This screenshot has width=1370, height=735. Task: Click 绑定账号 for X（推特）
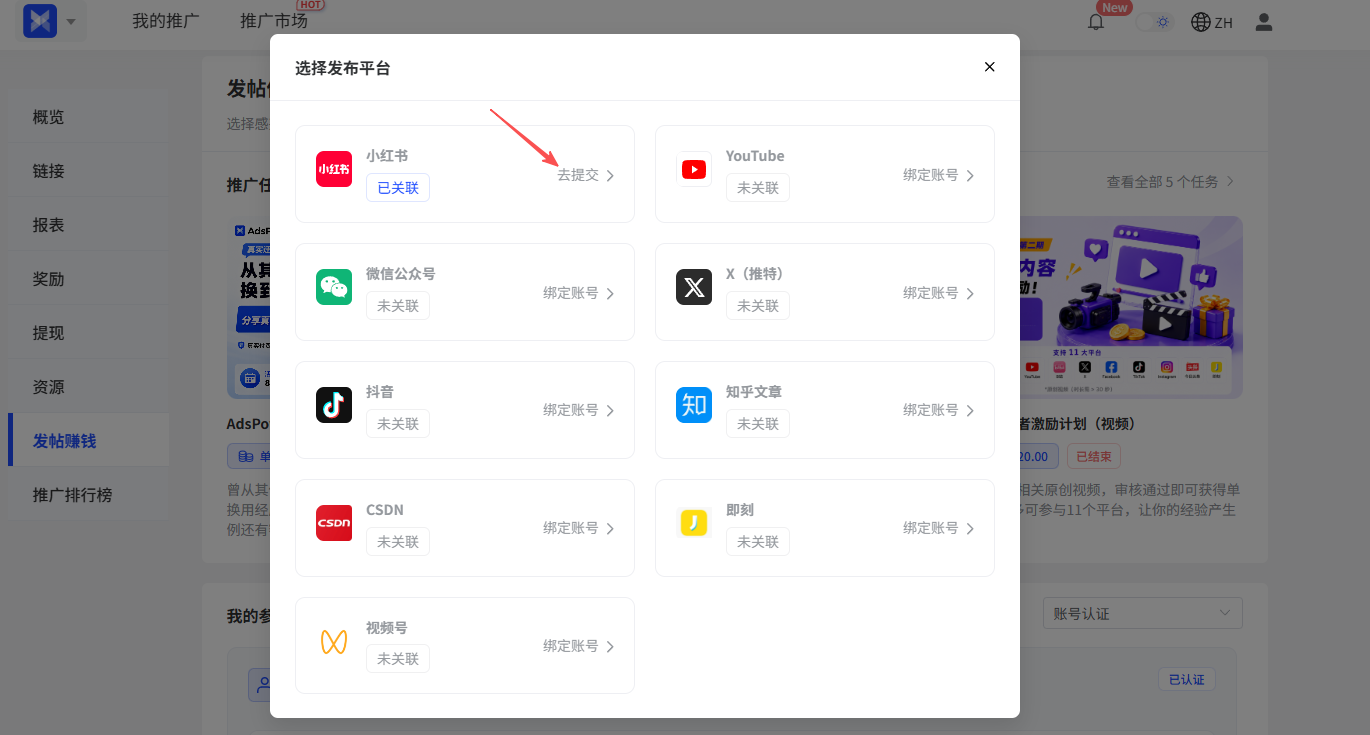point(931,293)
